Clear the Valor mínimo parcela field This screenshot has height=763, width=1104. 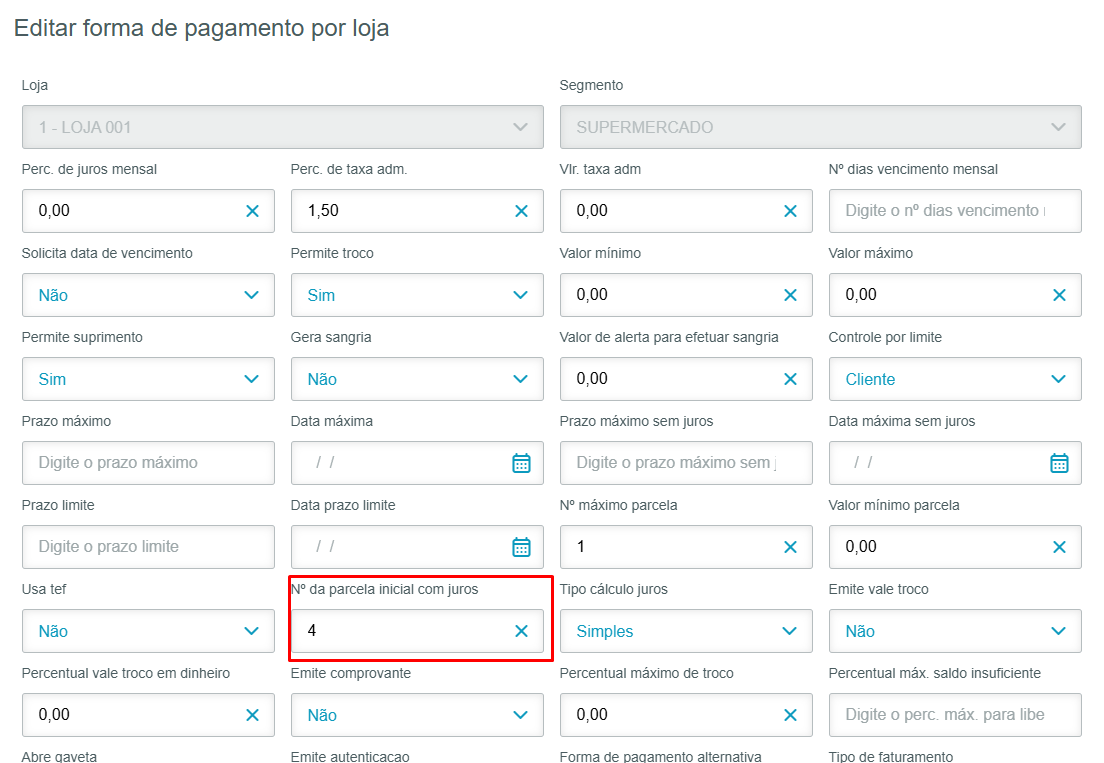(x=1059, y=547)
